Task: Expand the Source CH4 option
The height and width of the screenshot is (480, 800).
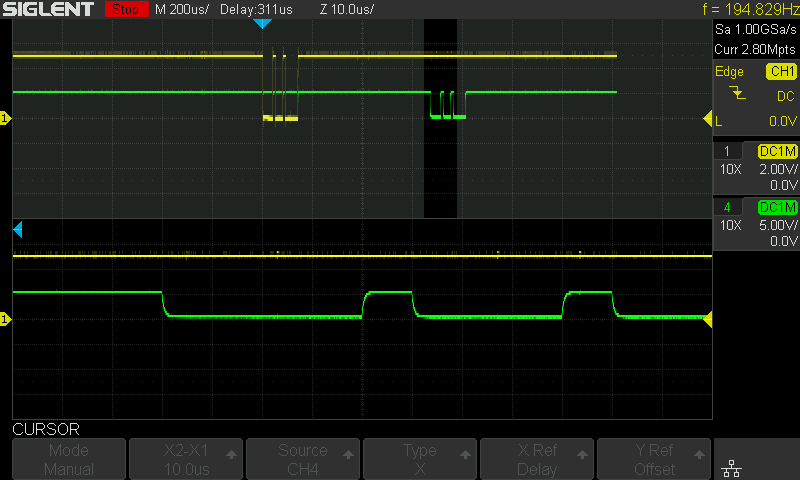Action: [303, 460]
